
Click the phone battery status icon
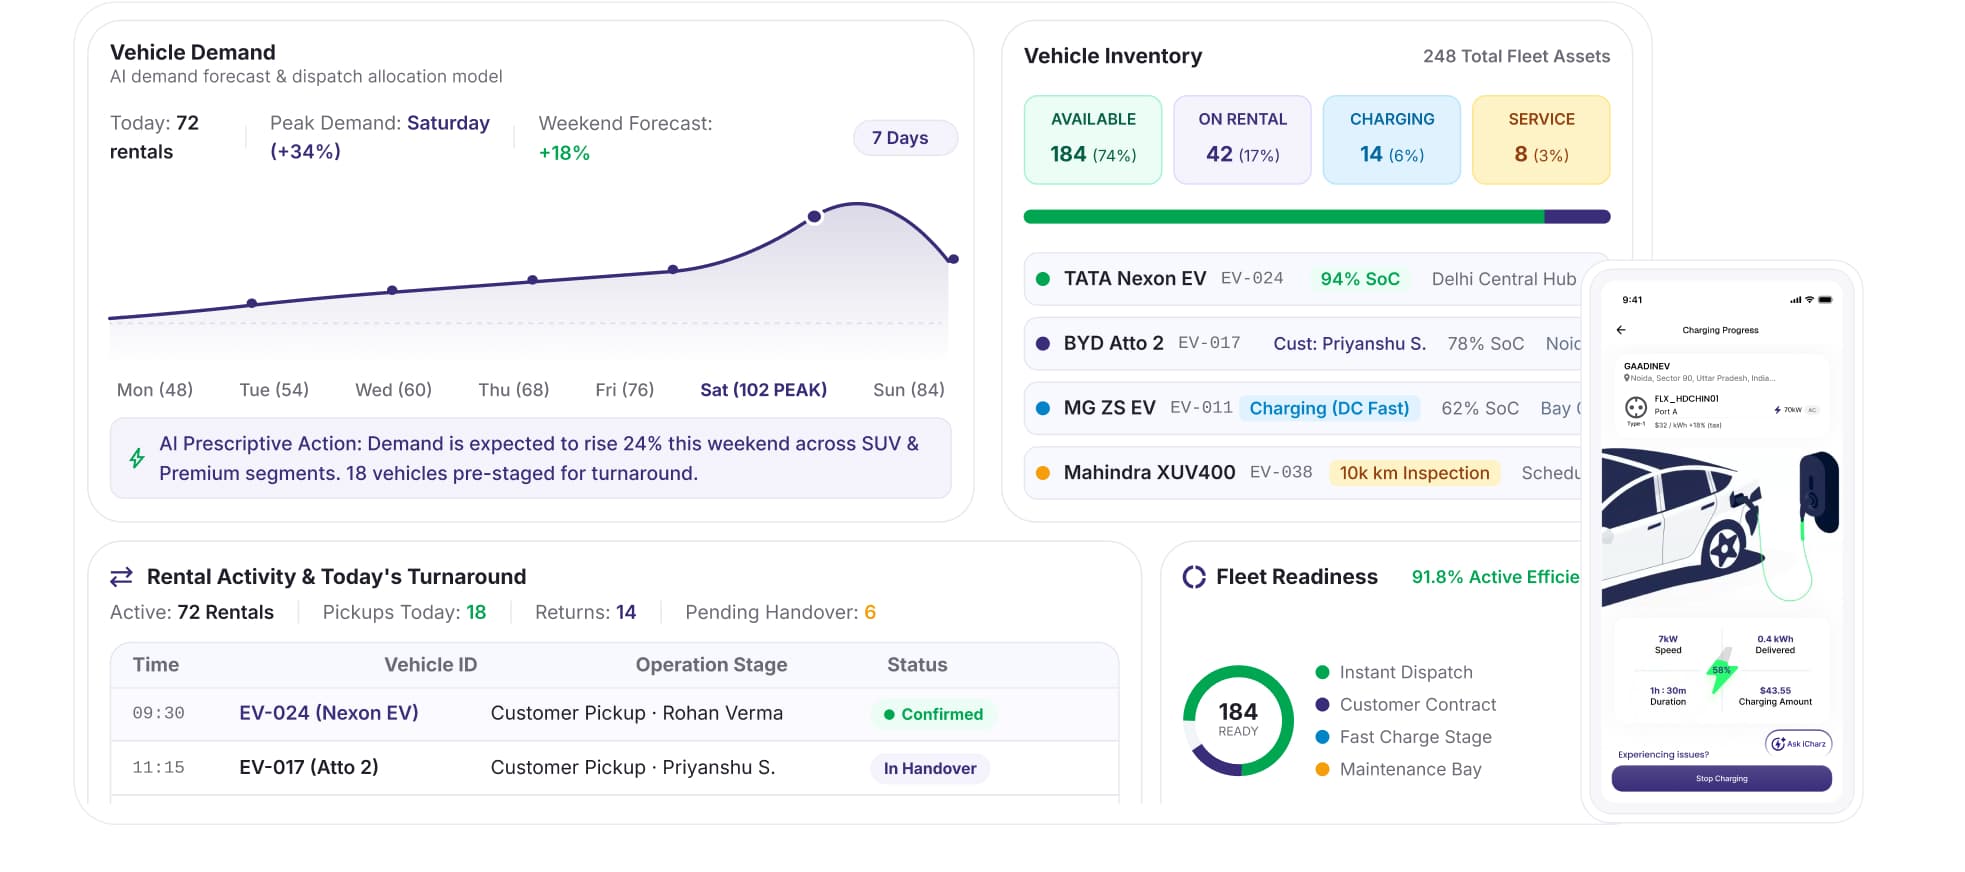point(1825,300)
